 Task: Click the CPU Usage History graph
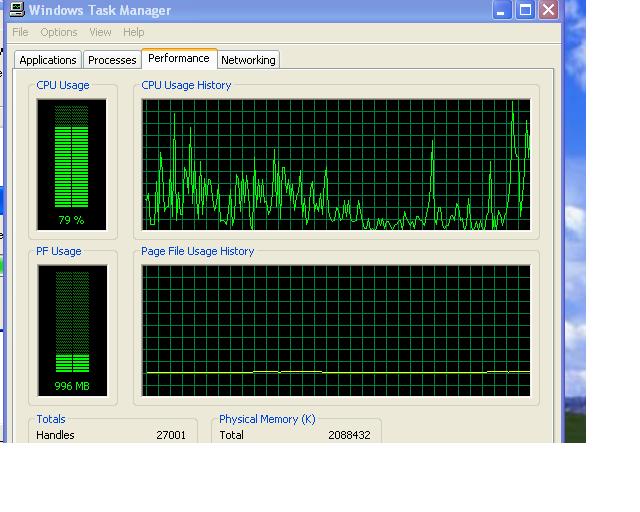[336, 165]
